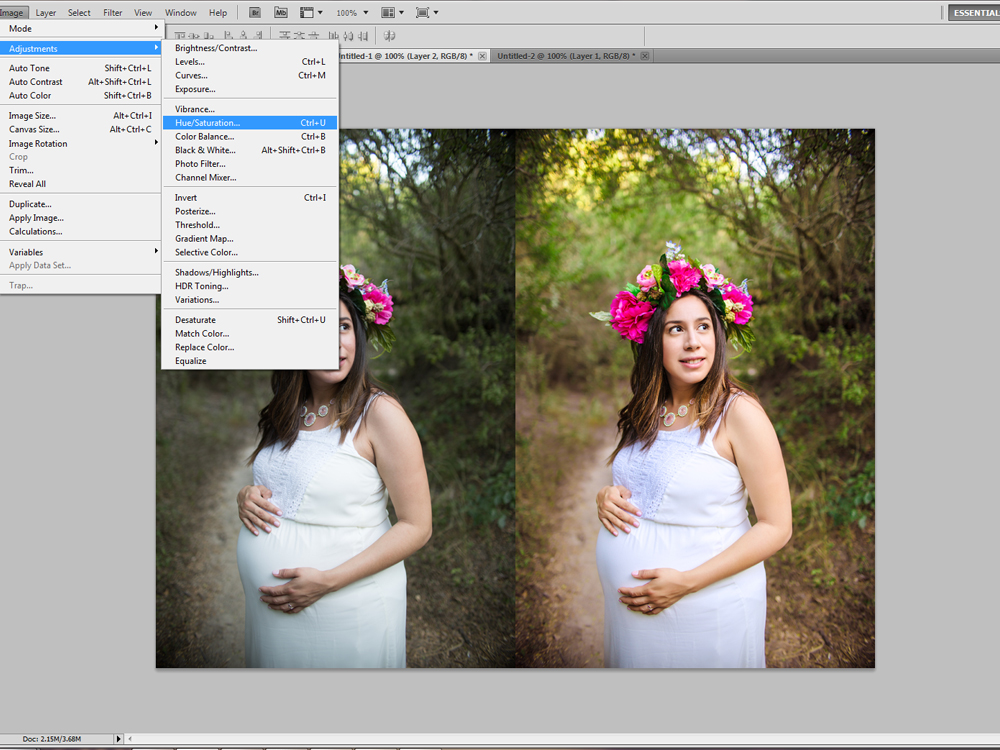Open the zoom level 100% dropdown
Screen dimensions: 1000x750
pos(352,13)
